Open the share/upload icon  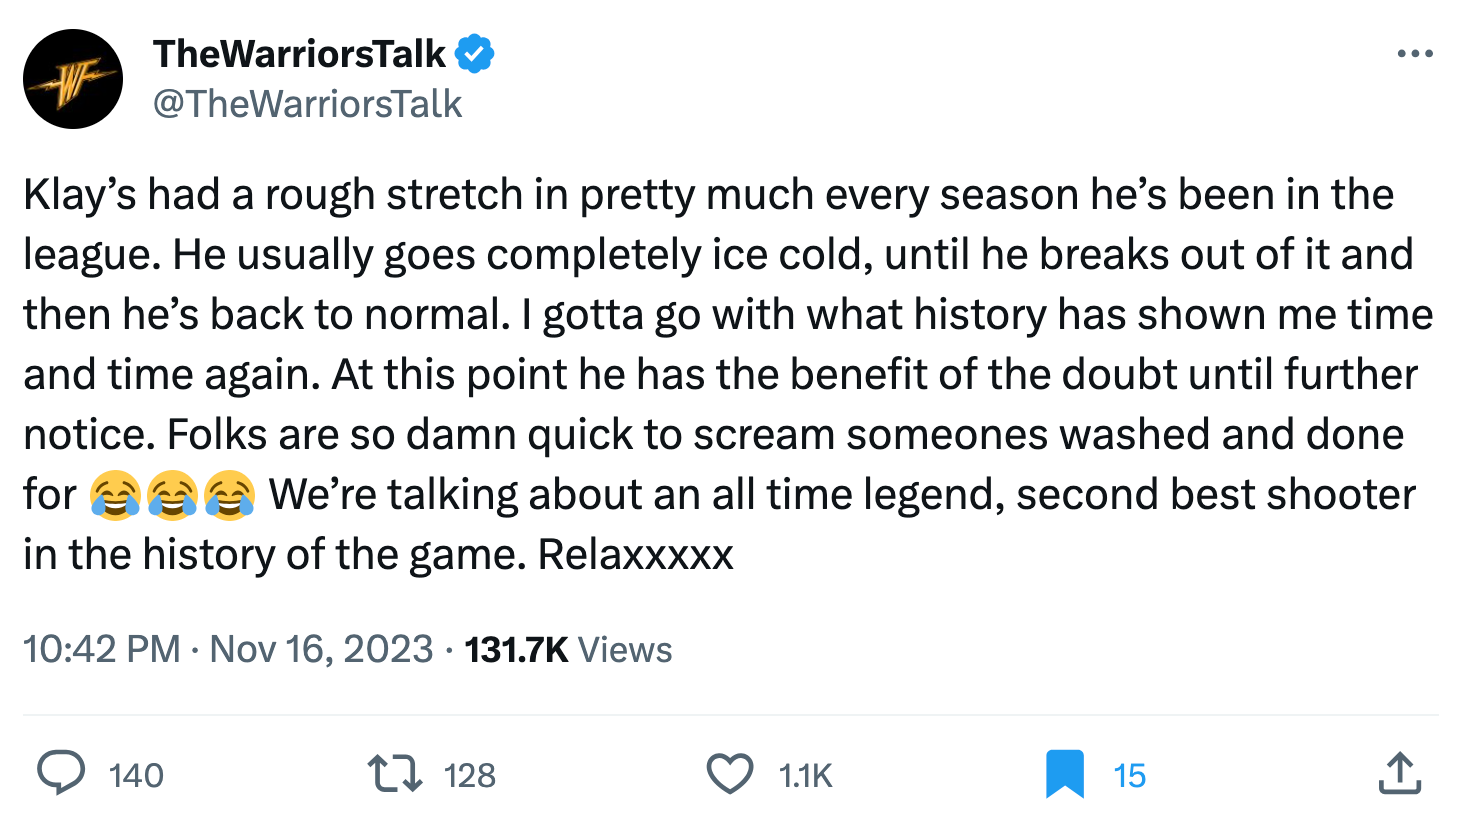1402,773
